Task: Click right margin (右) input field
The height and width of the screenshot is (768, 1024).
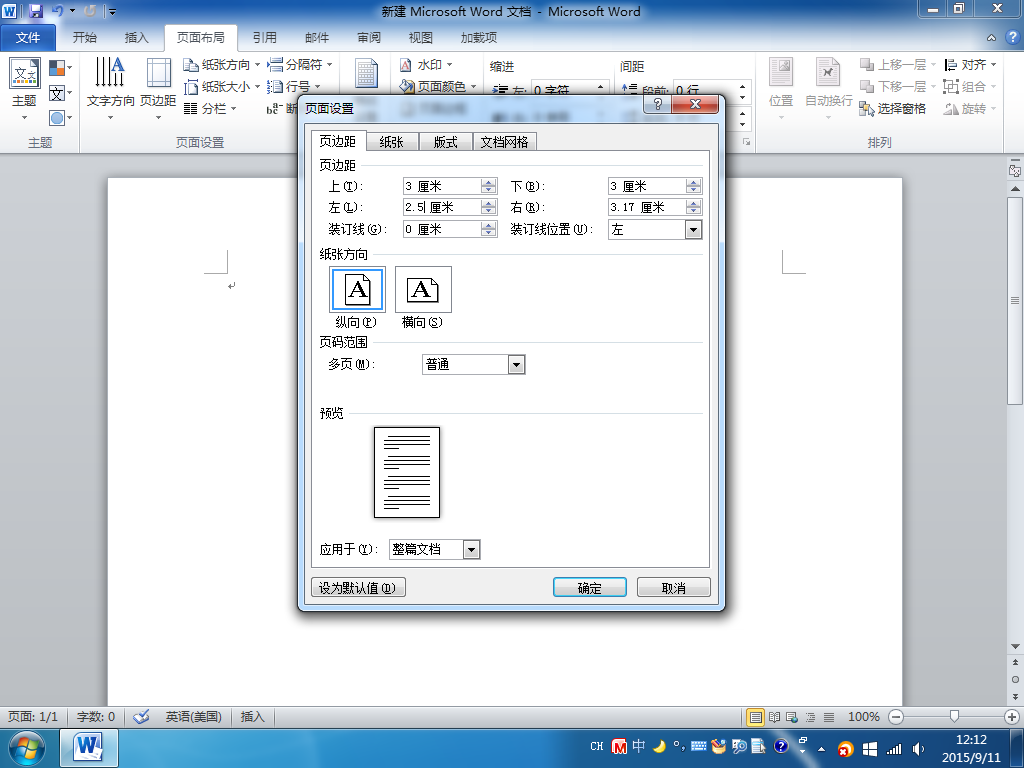Action: tap(647, 207)
